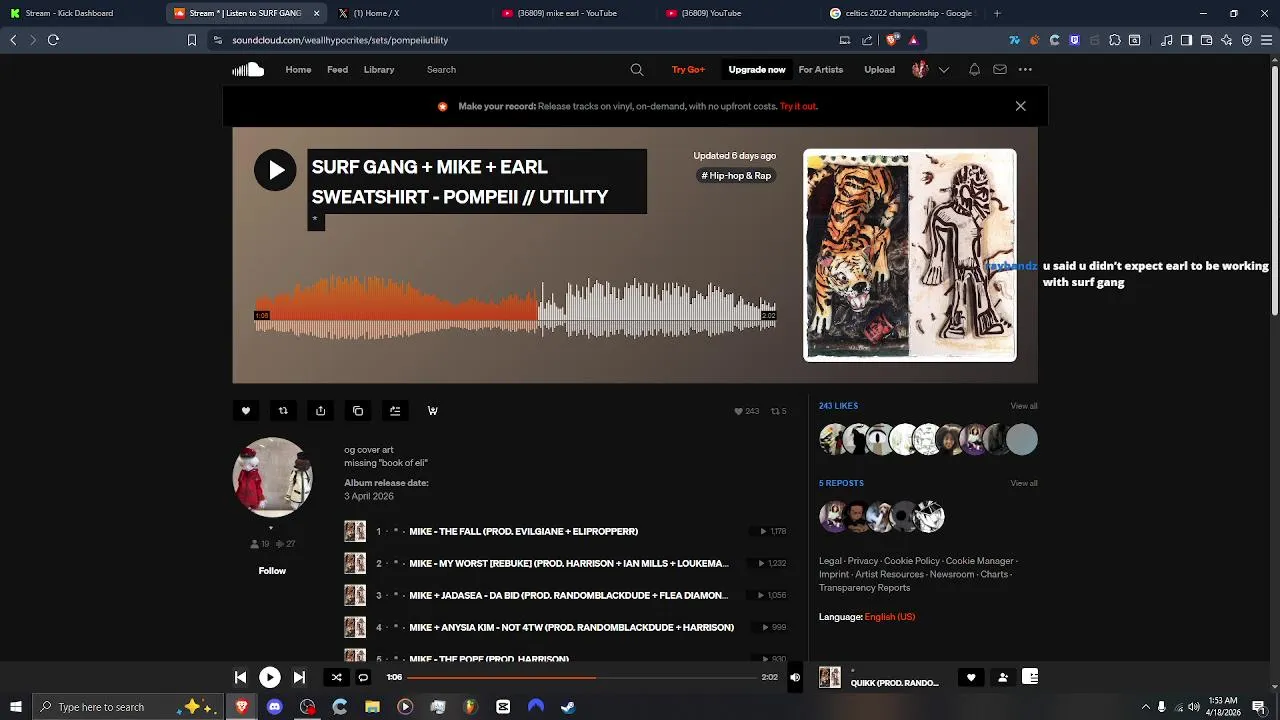
Task: Click the playback progress bar in bottom player
Action: click(x=582, y=677)
